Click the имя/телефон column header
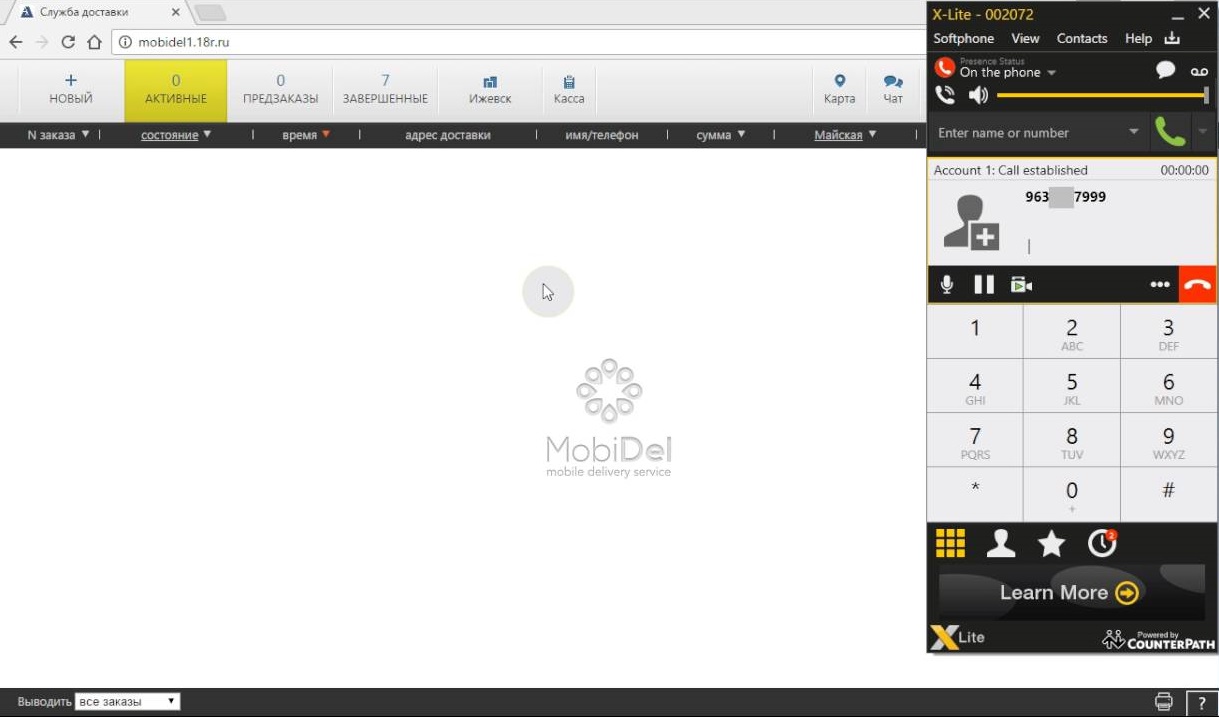1219x717 pixels. [x=601, y=135]
